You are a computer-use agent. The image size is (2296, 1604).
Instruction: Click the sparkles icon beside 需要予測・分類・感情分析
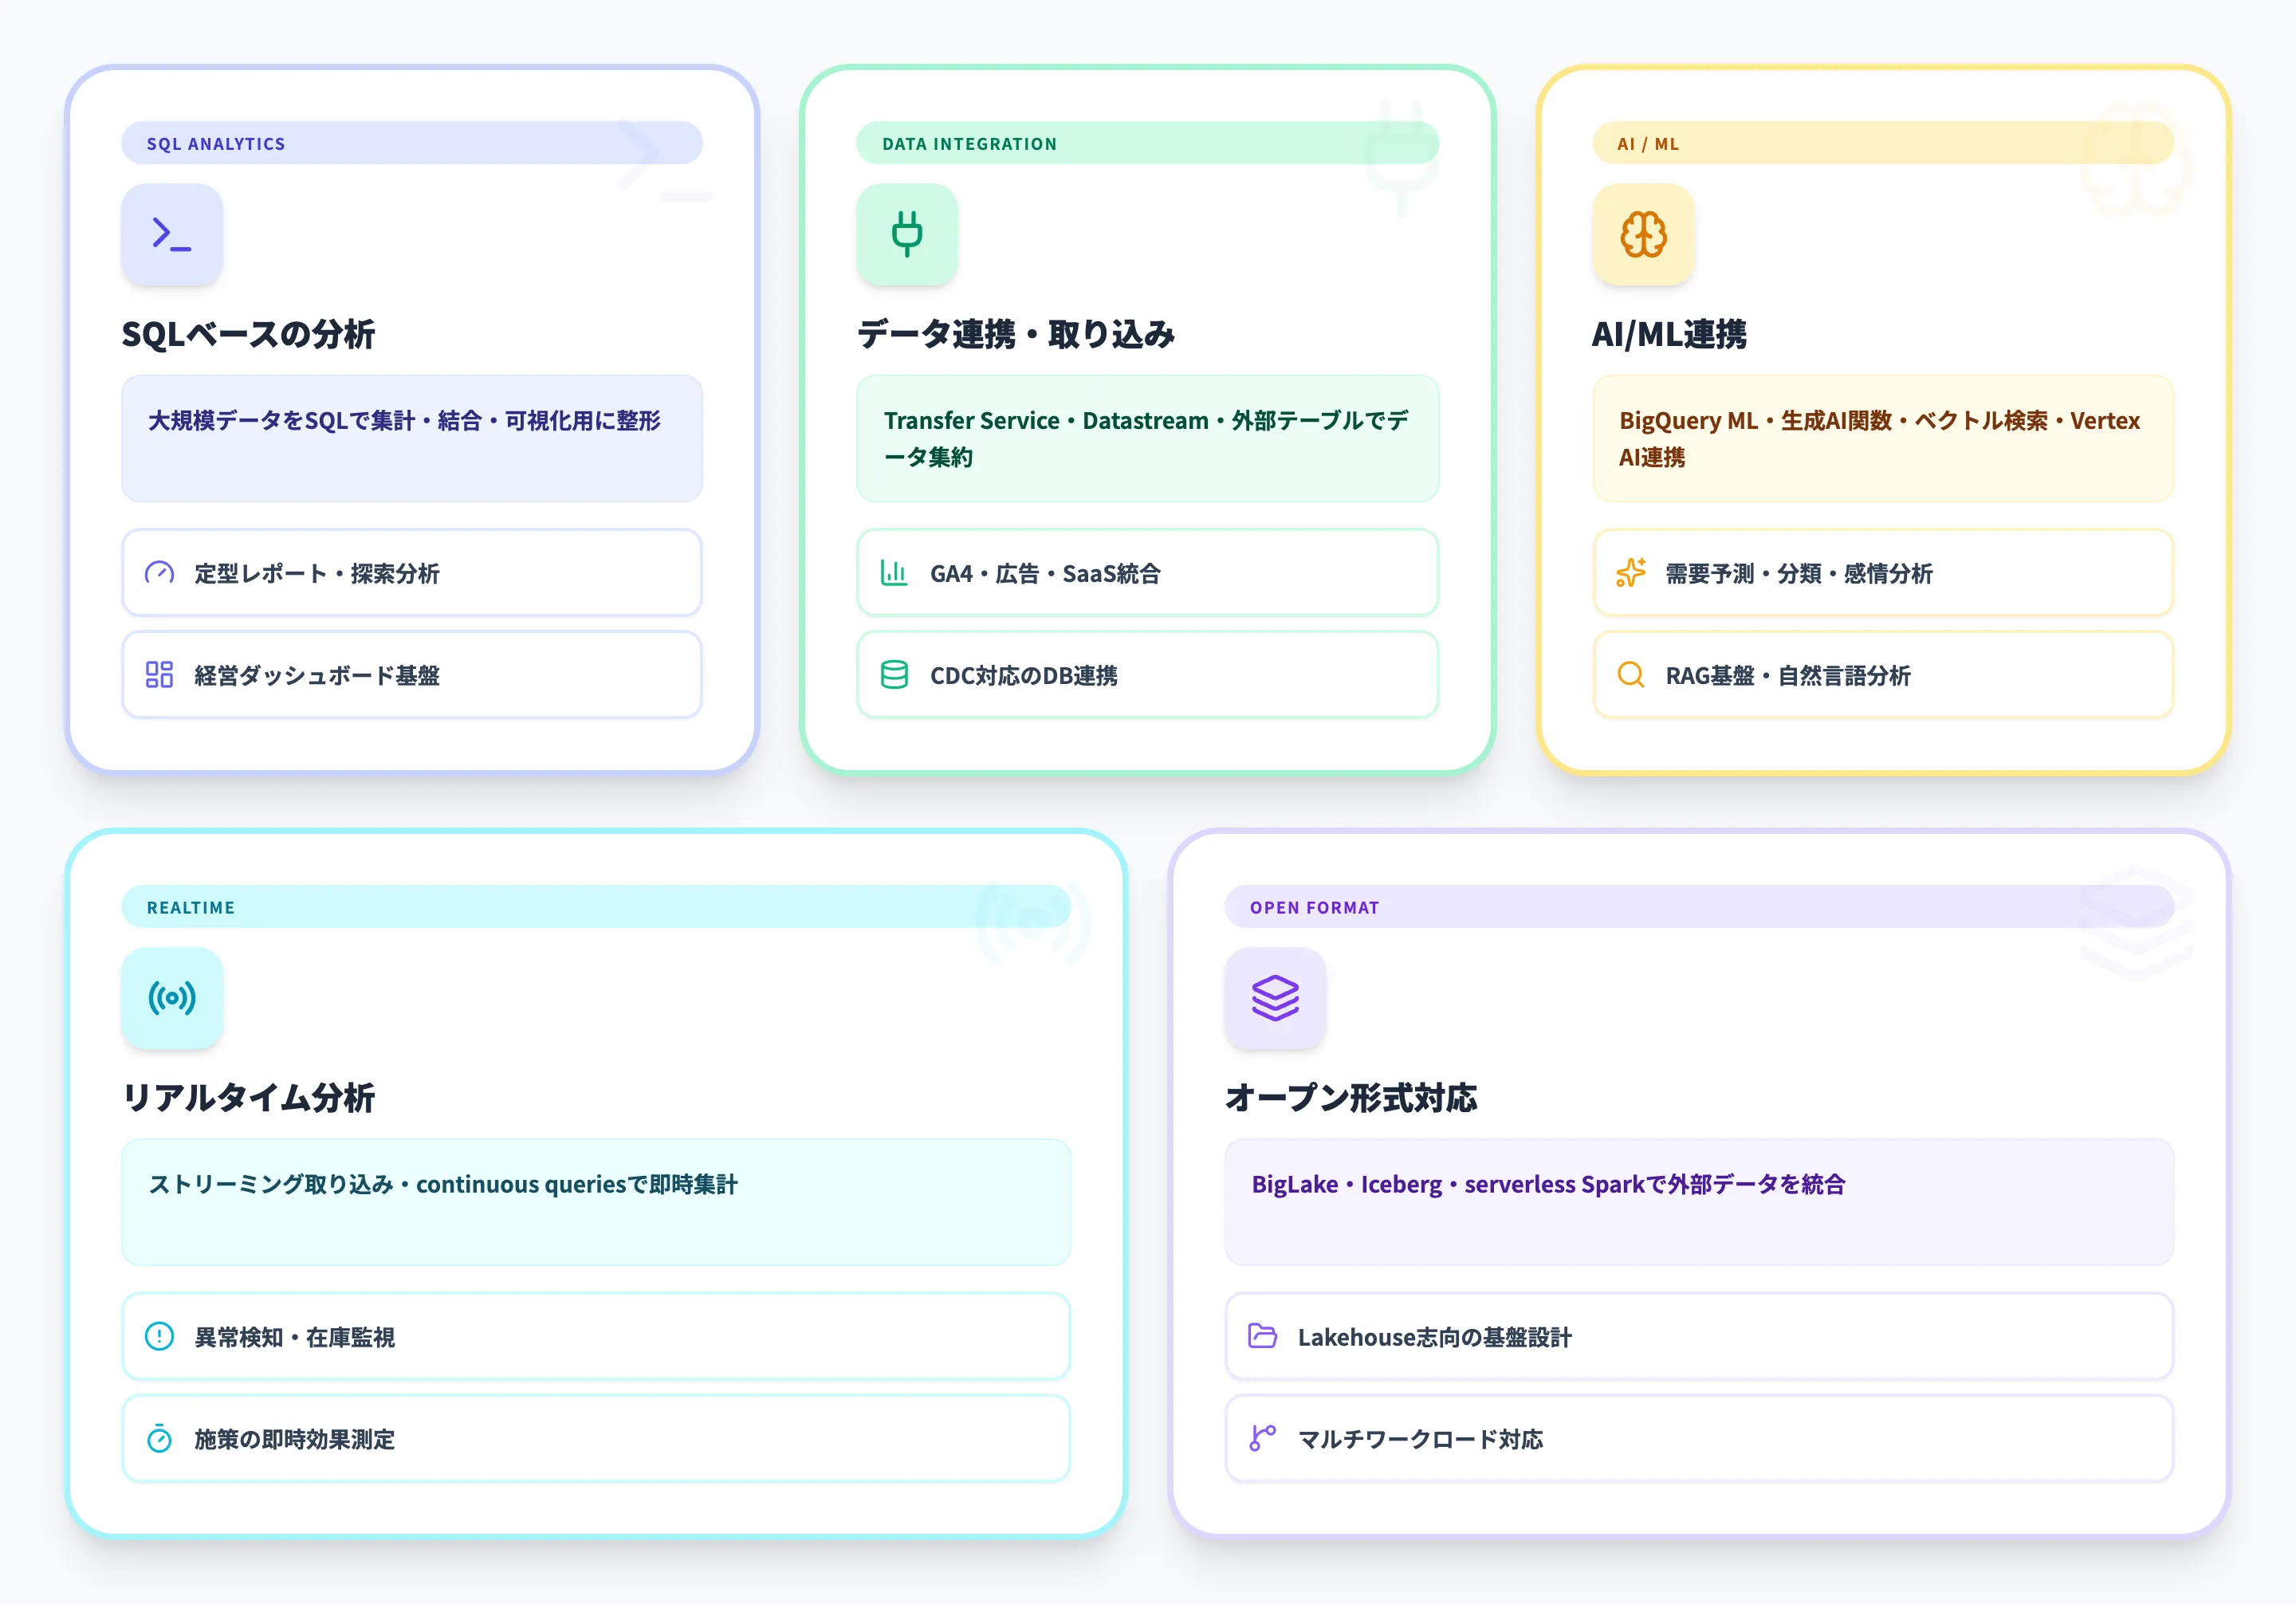click(1630, 573)
